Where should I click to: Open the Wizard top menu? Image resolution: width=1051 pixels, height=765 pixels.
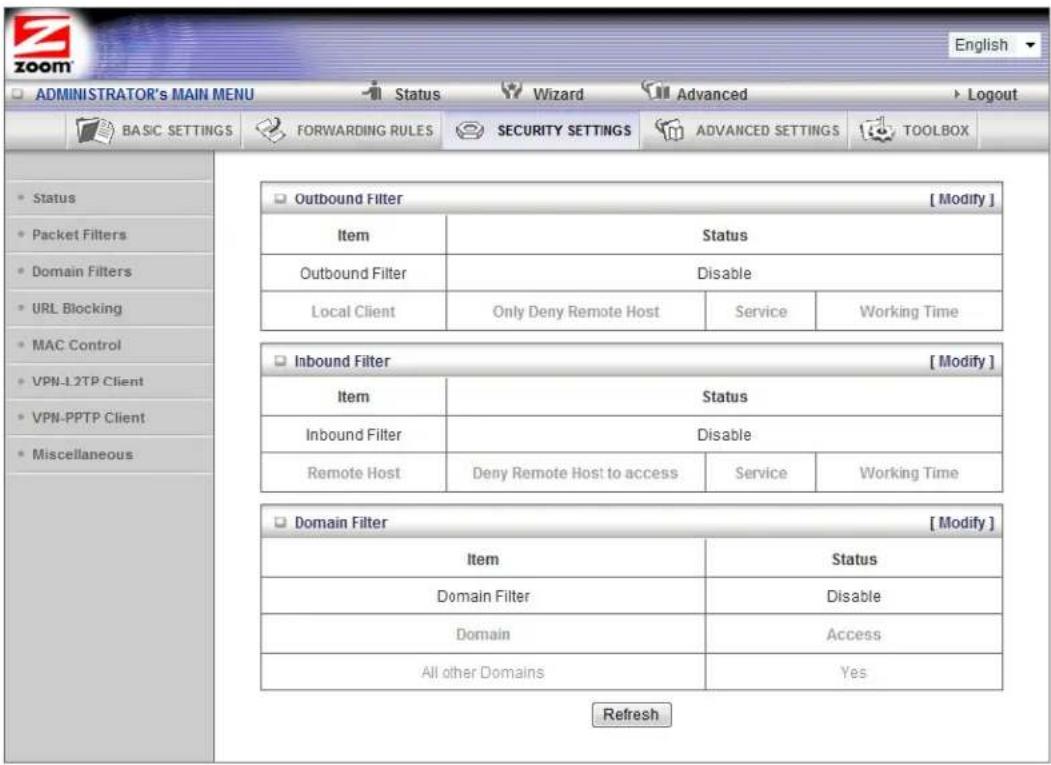(558, 95)
